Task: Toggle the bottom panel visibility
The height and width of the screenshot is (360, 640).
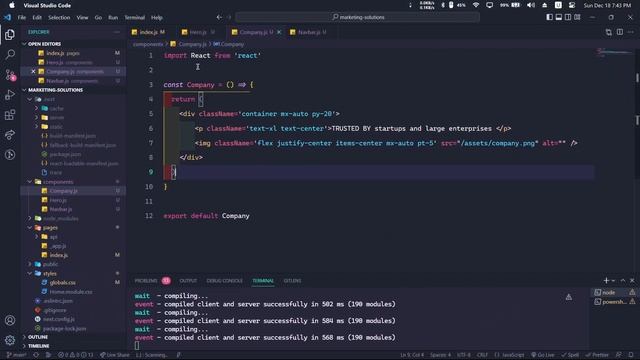Action: (x=558, y=17)
